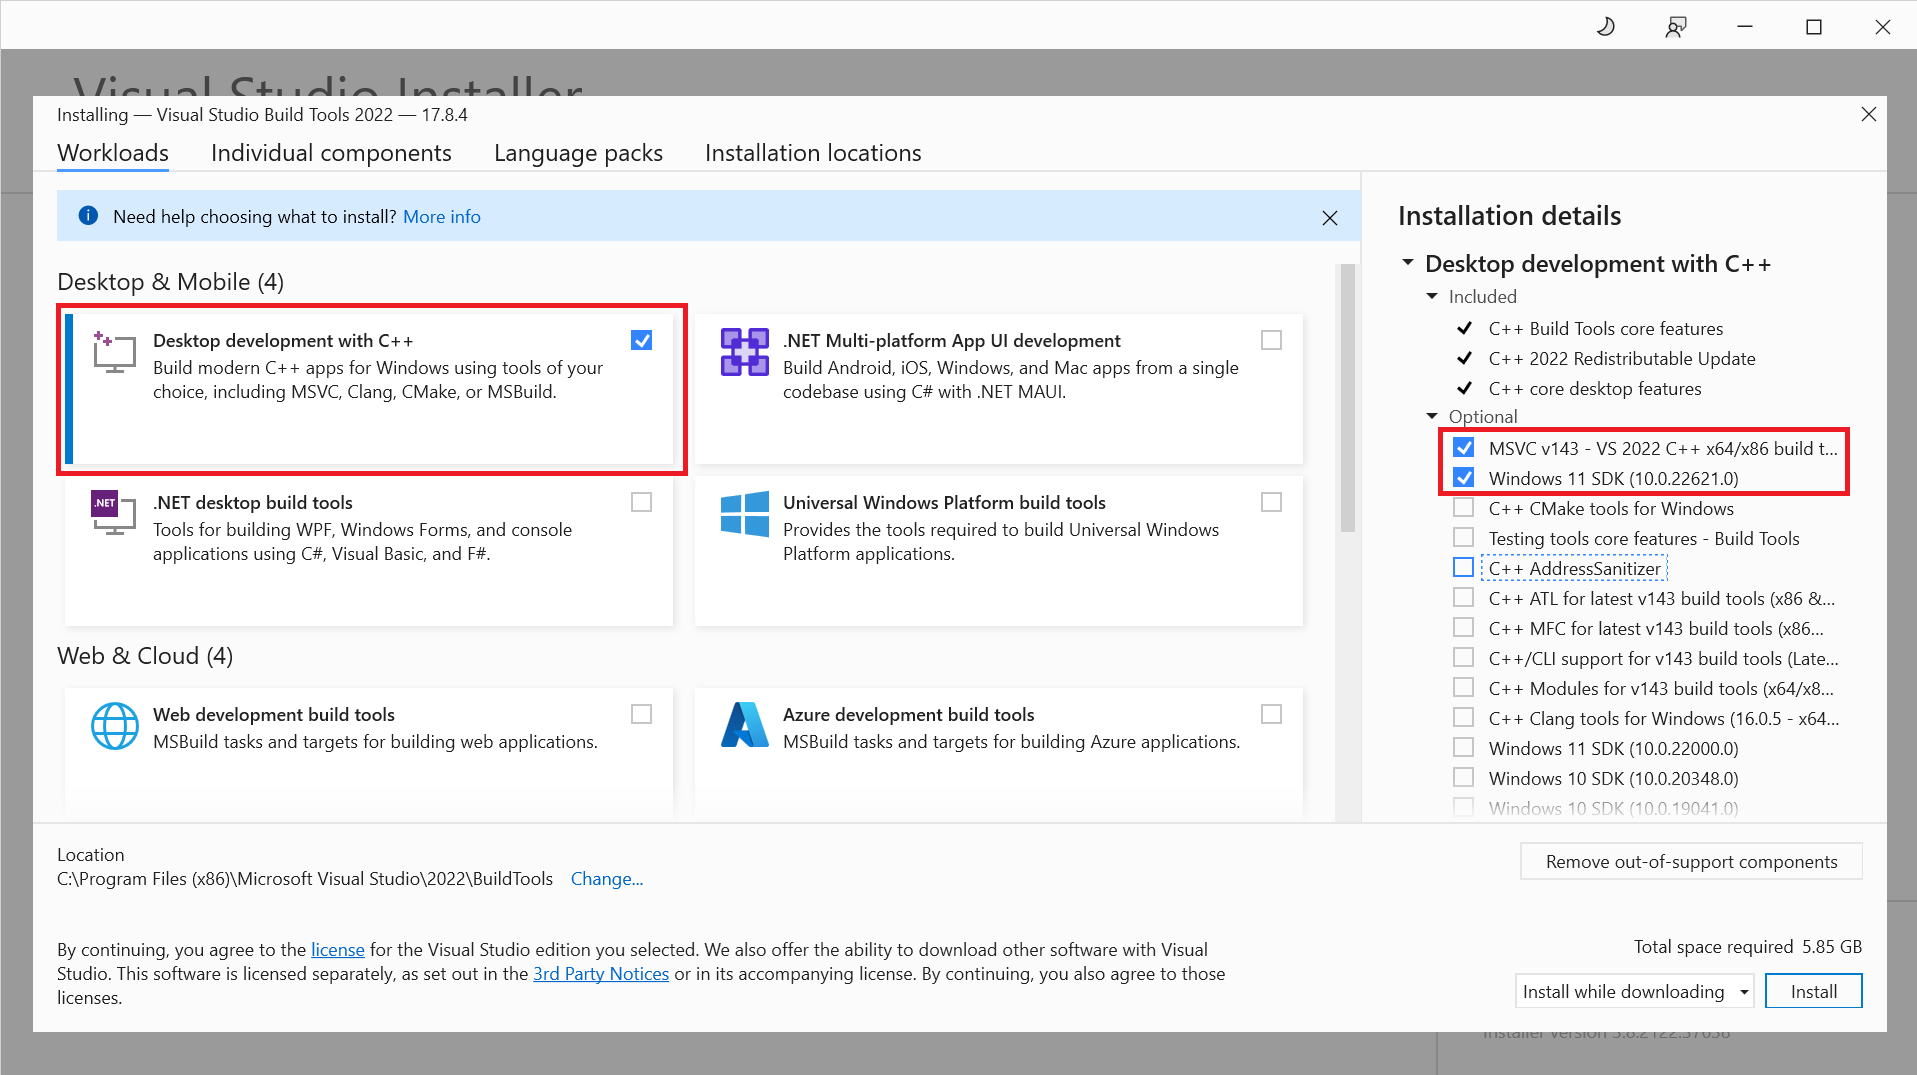Check Web development build tools
This screenshot has height=1075, width=1917.
(642, 714)
